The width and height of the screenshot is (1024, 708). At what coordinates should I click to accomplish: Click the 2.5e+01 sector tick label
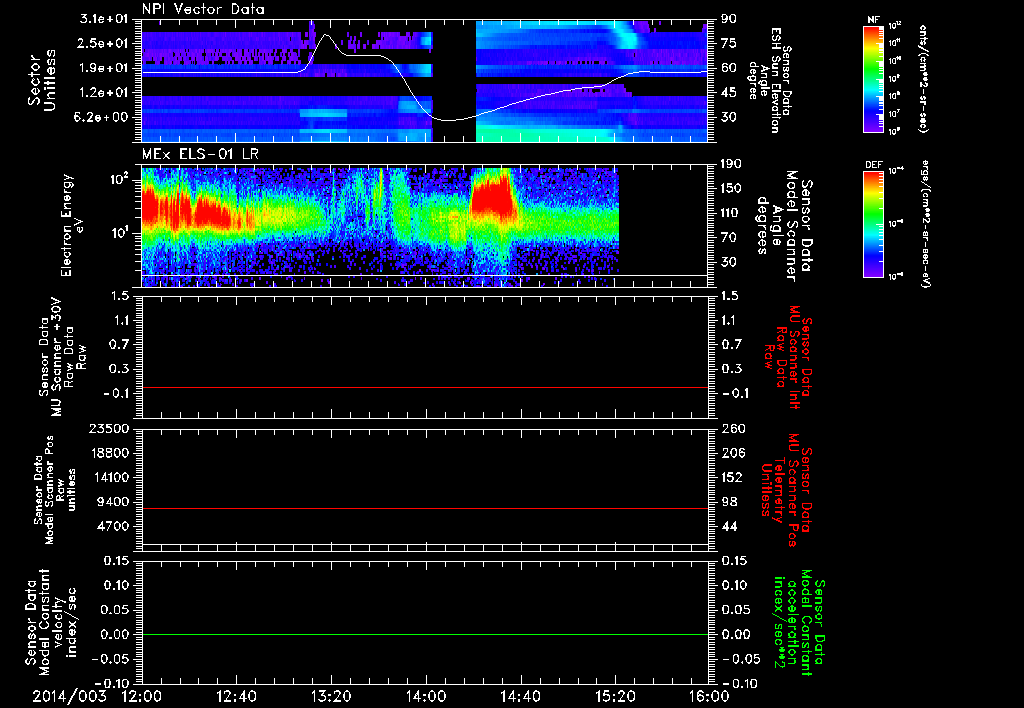(x=105, y=43)
